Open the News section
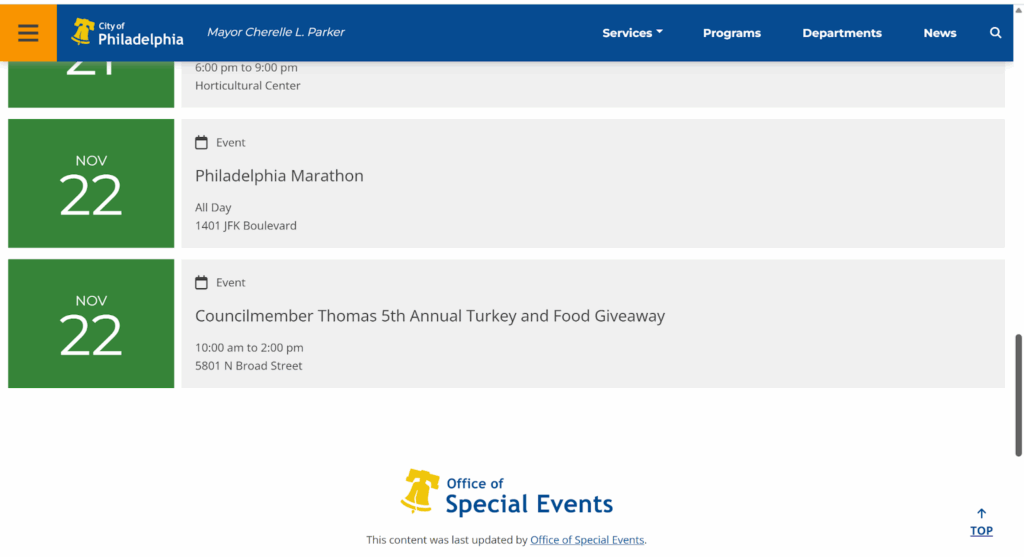Viewport: 1024px width, 557px height. [x=939, y=33]
